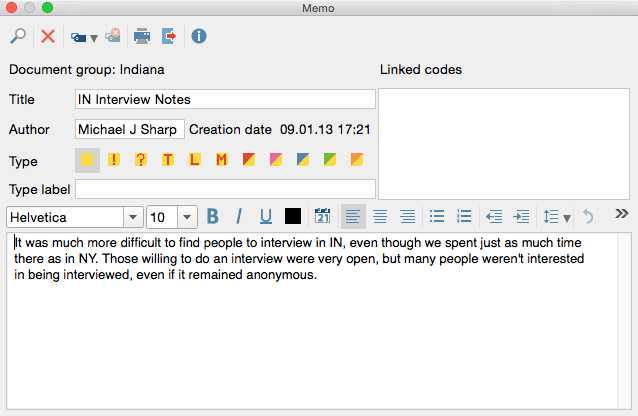Select the M memo type

pos(222,160)
